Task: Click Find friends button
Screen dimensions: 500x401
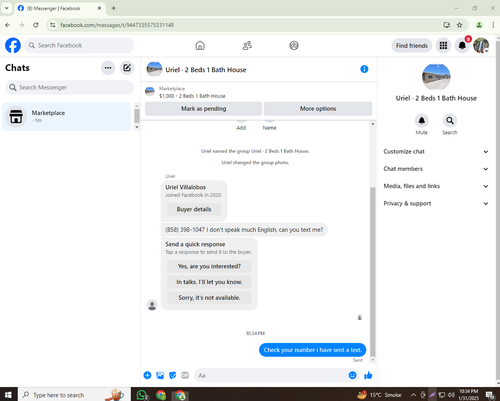Action: coord(412,46)
